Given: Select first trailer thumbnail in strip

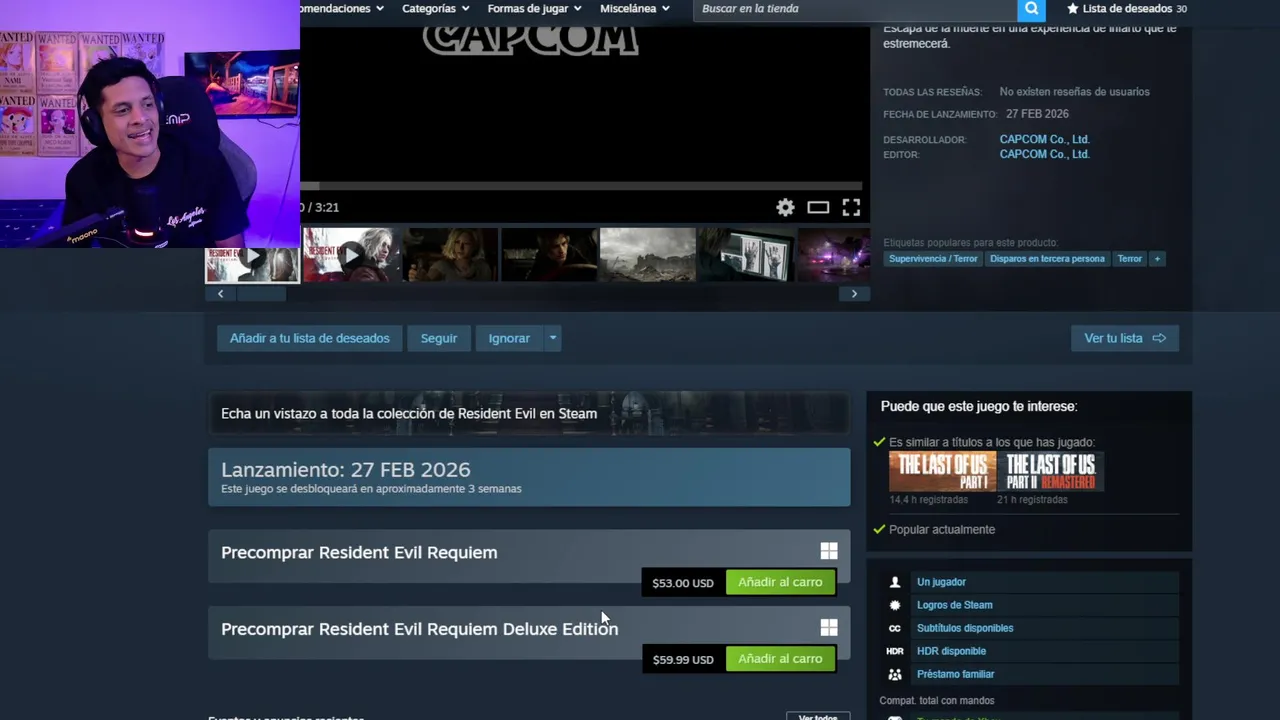Looking at the screenshot, I should click(252, 257).
